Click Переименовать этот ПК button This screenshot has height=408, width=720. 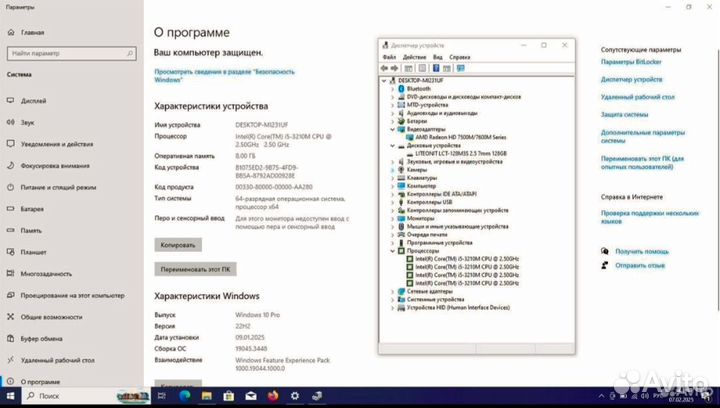195,269
